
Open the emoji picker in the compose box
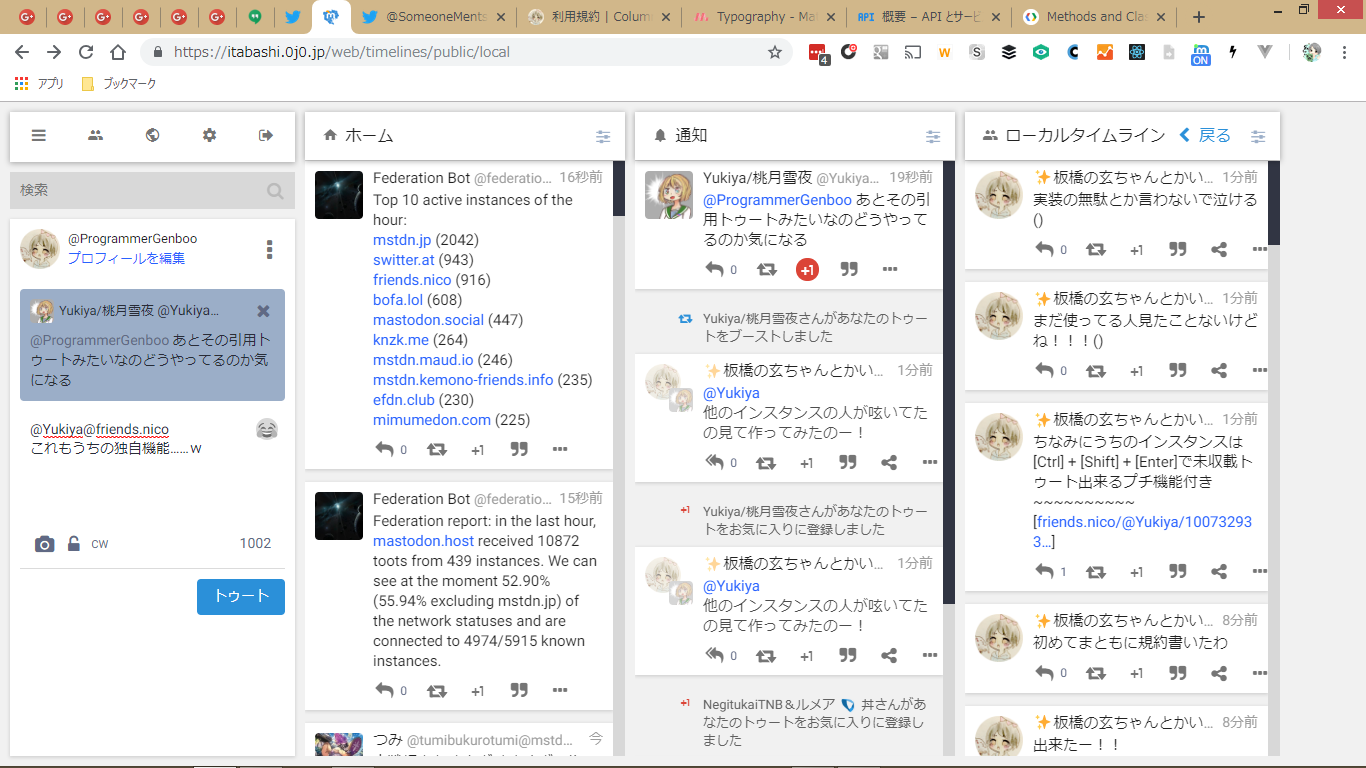(x=266, y=429)
